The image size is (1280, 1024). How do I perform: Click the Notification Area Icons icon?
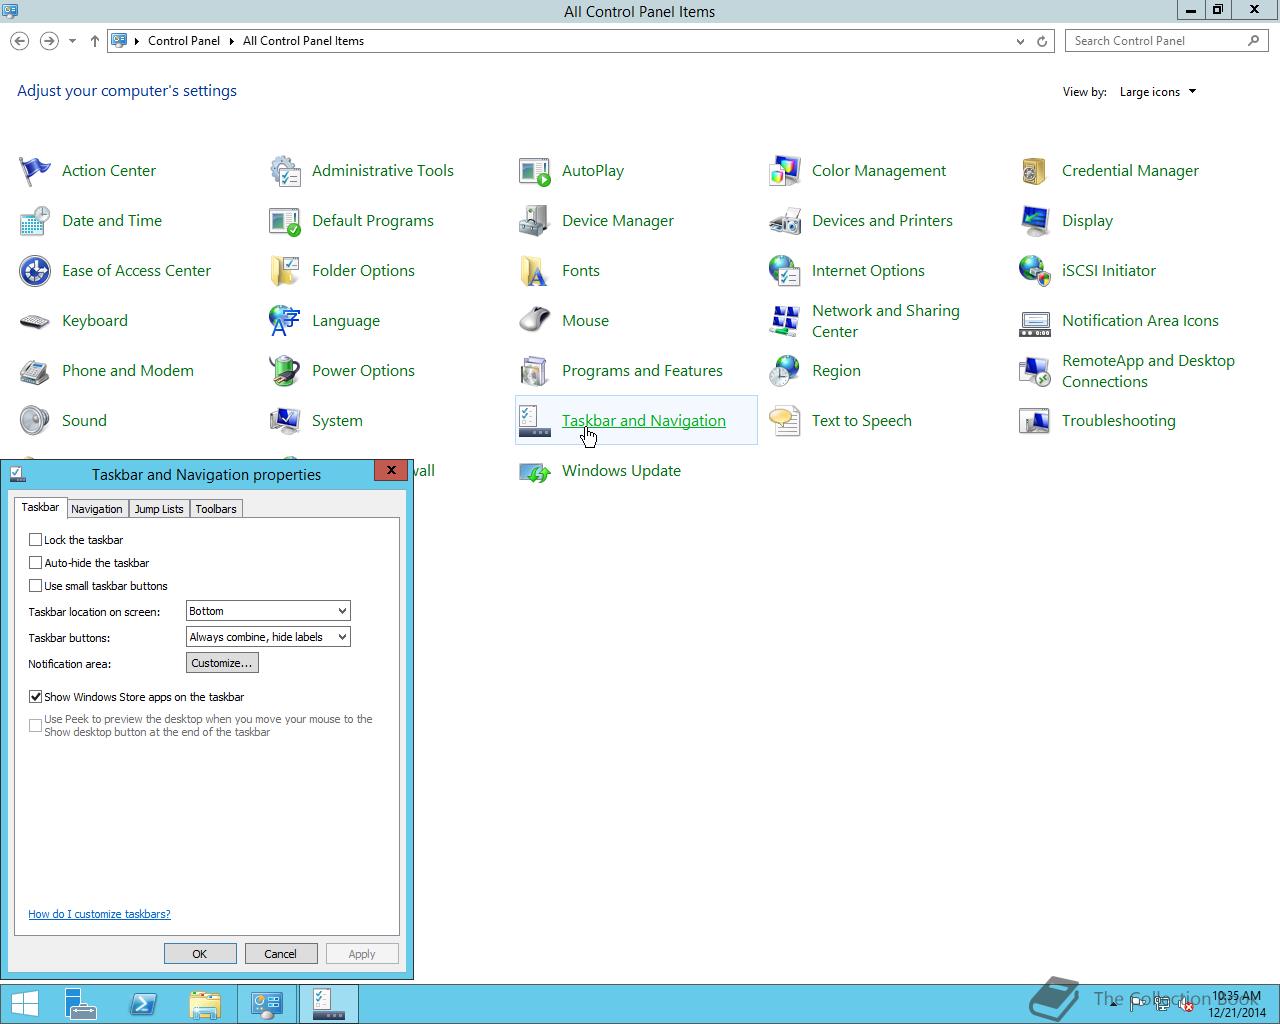click(x=1035, y=321)
